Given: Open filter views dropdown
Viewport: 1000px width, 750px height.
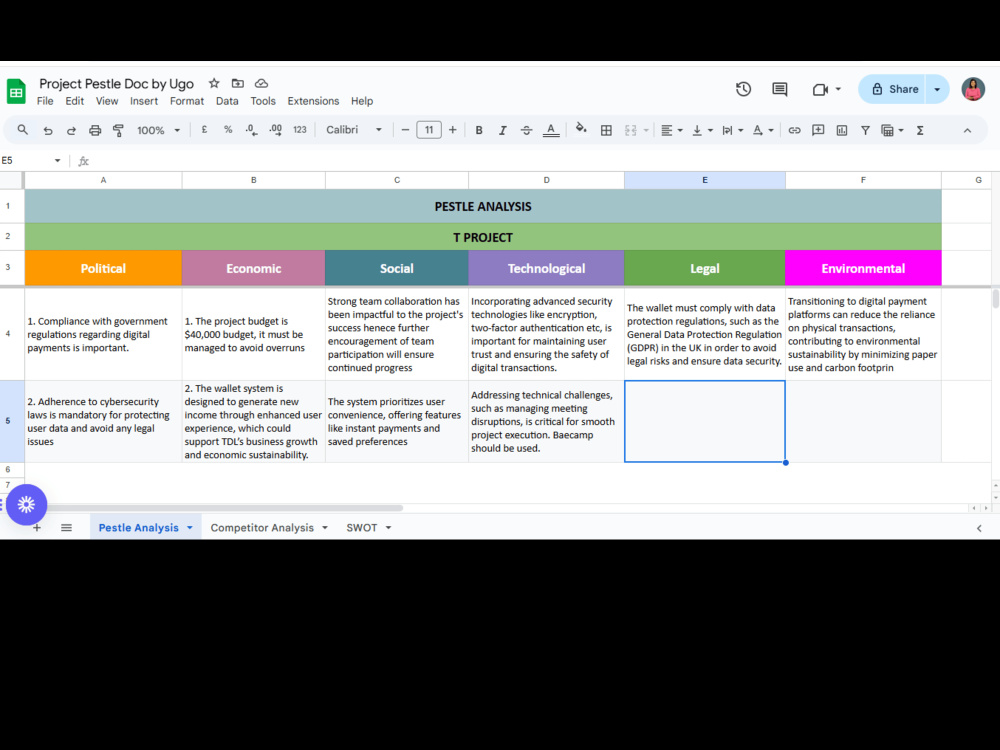Looking at the screenshot, I should 892,130.
